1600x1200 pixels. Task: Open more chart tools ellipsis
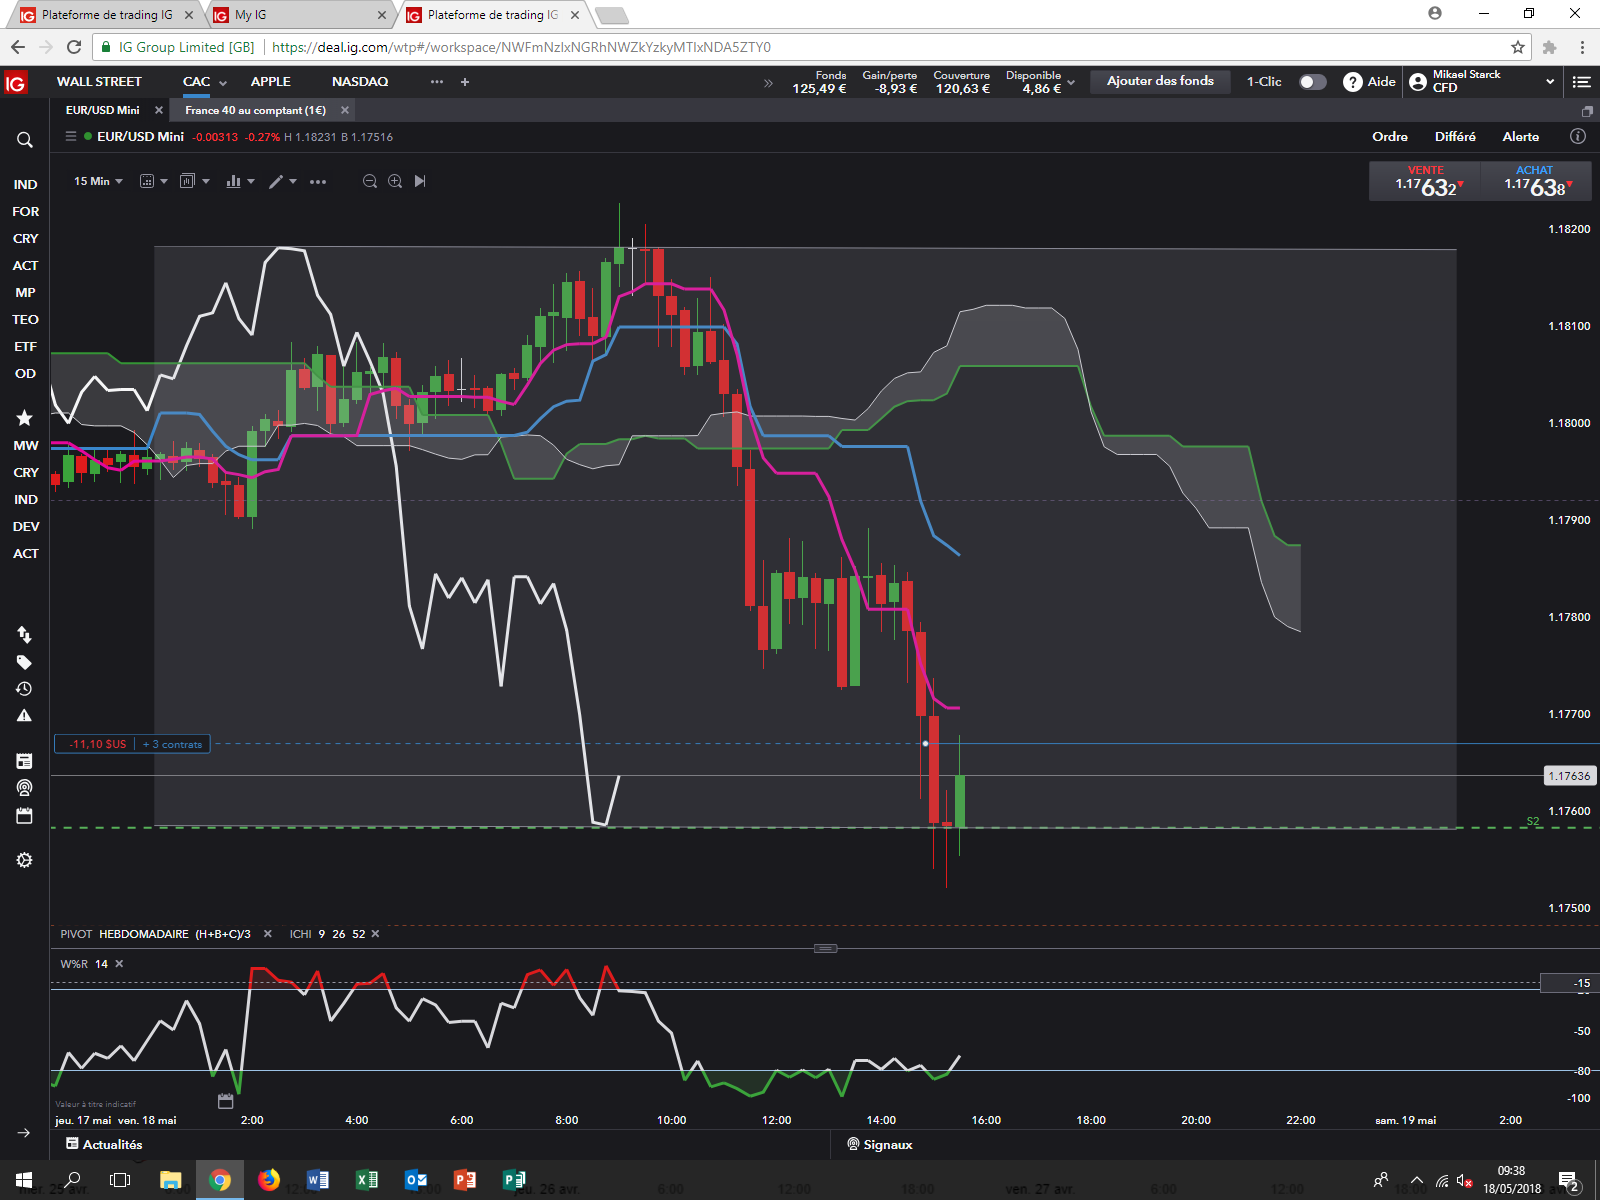(x=318, y=182)
